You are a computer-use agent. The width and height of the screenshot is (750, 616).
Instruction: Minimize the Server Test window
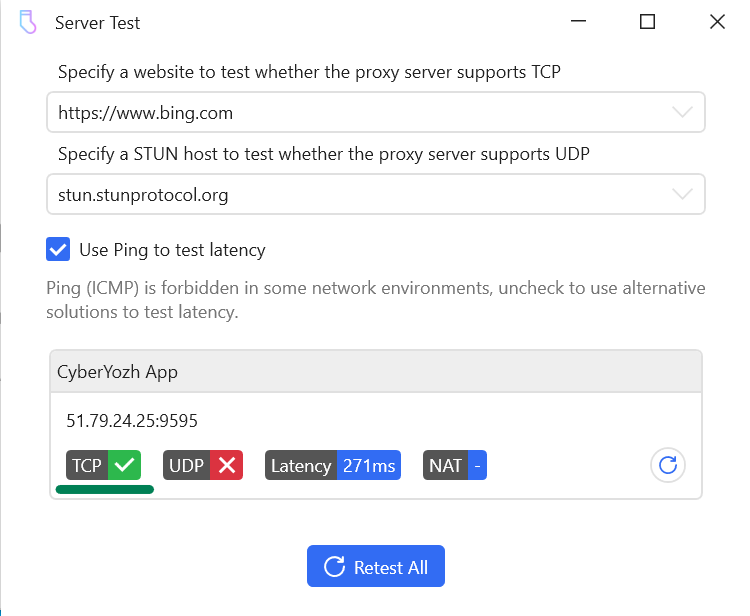pyautogui.click(x=578, y=22)
